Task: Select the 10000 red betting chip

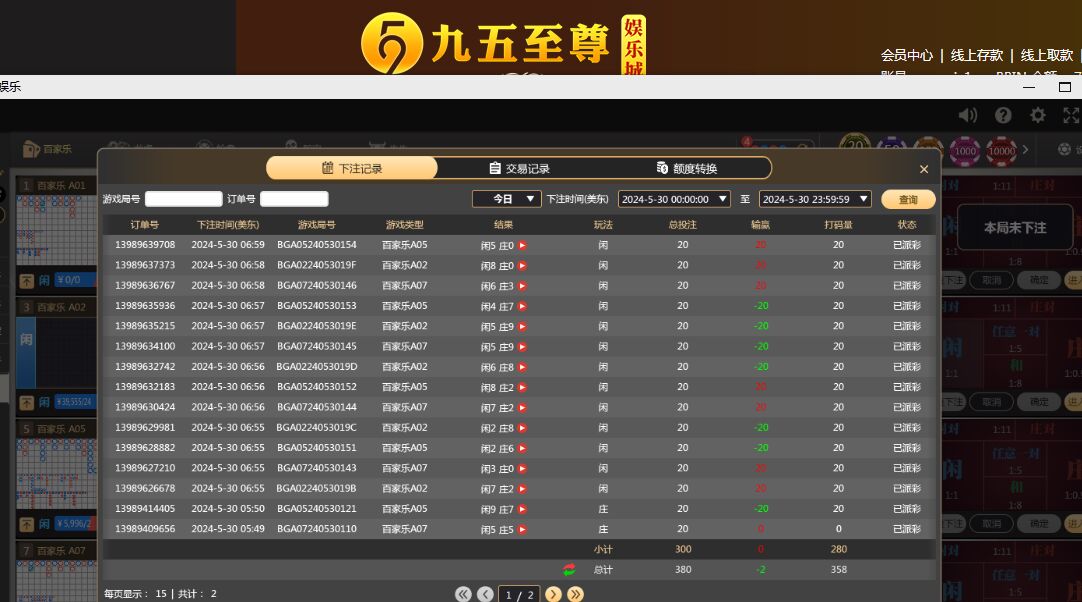Action: coord(1001,151)
